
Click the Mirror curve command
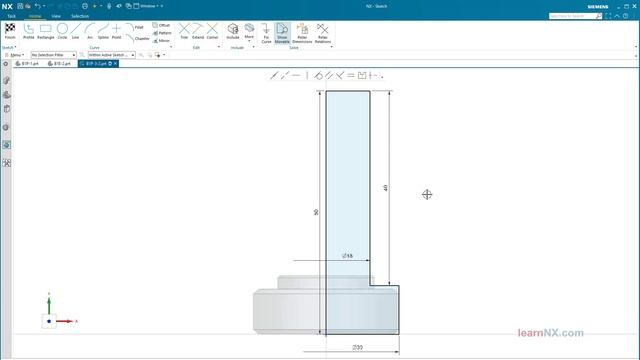tap(161, 41)
